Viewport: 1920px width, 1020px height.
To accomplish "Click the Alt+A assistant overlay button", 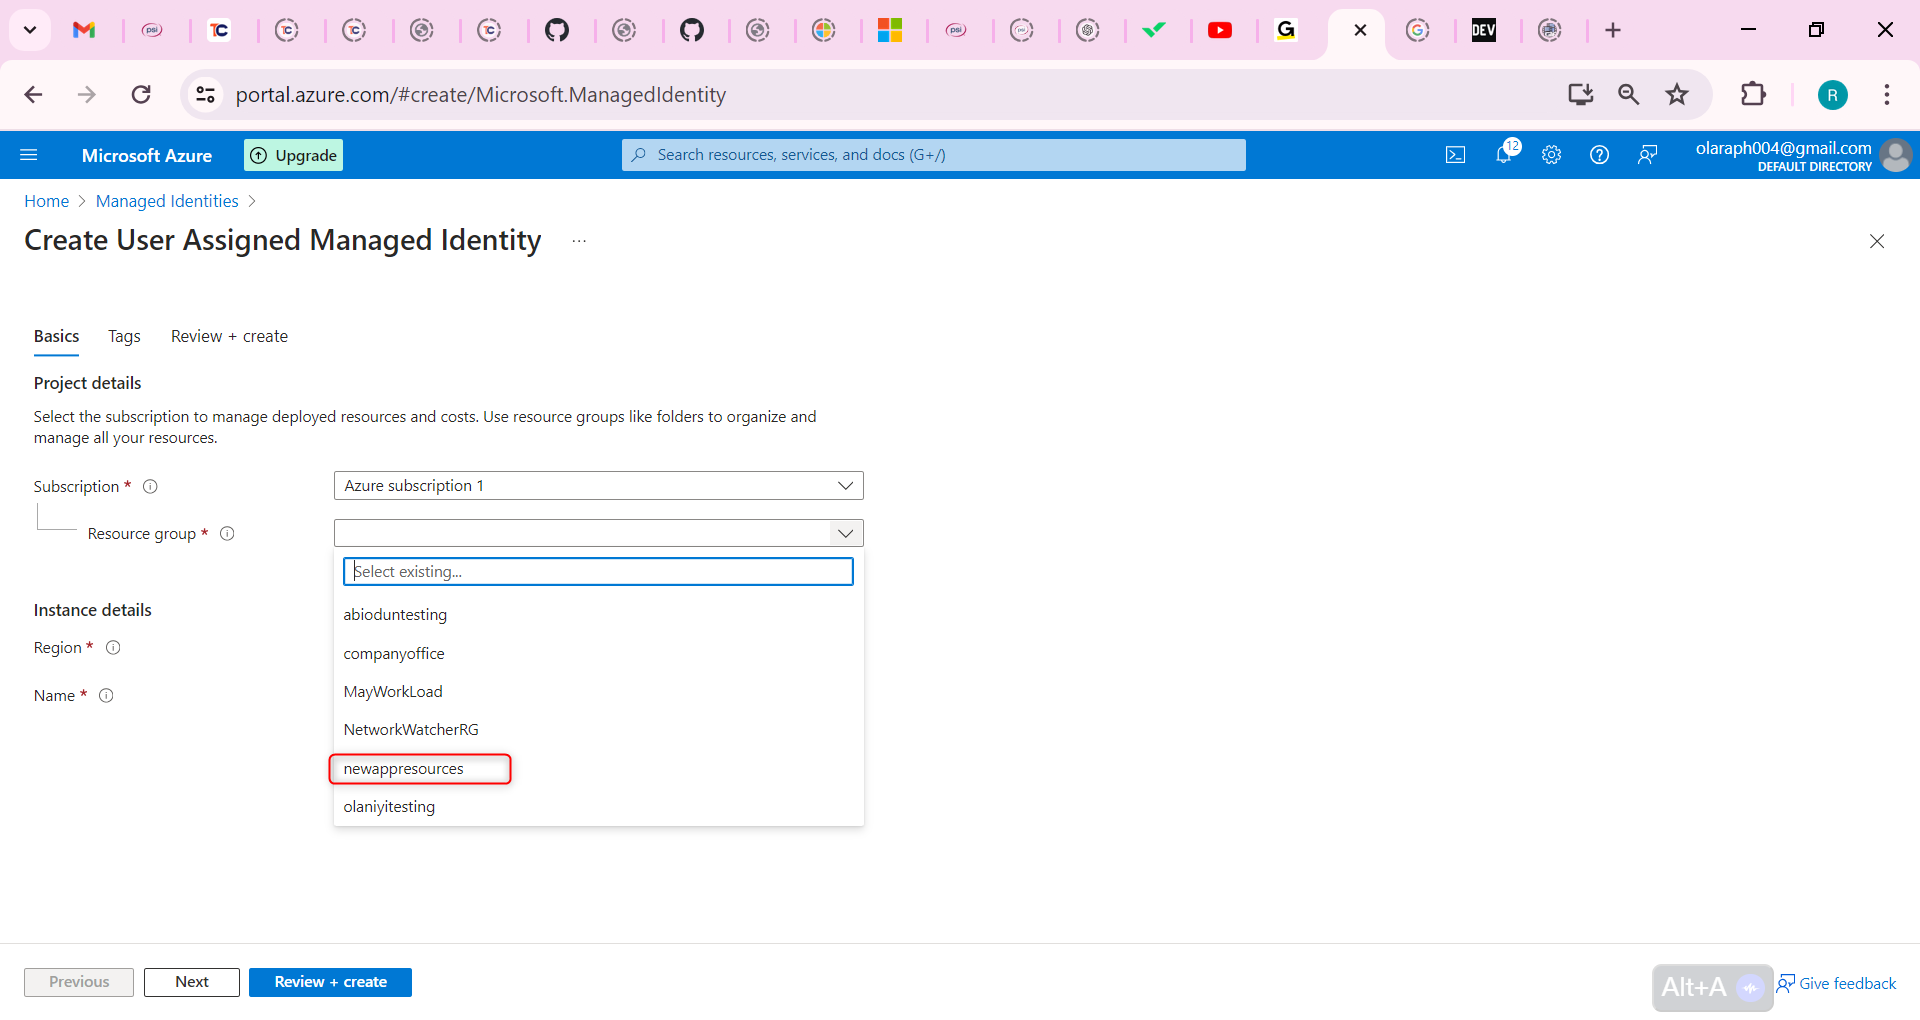I will (1712, 988).
